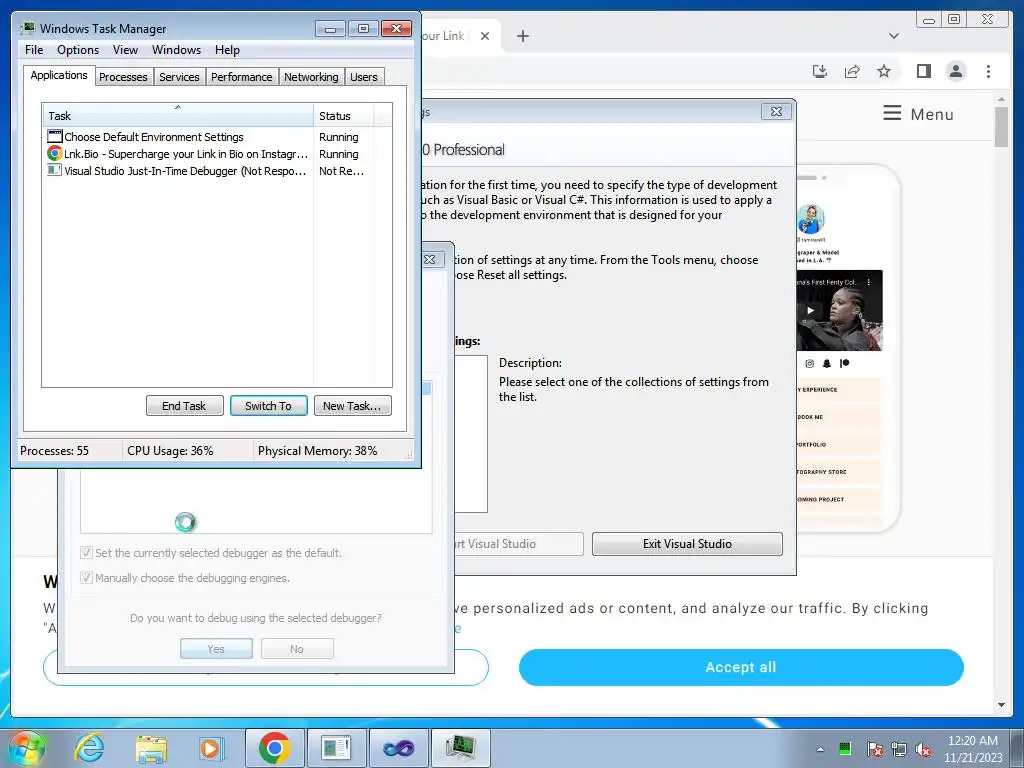Switch to the Users tab
Screen dimensions: 1024x768
click(364, 77)
